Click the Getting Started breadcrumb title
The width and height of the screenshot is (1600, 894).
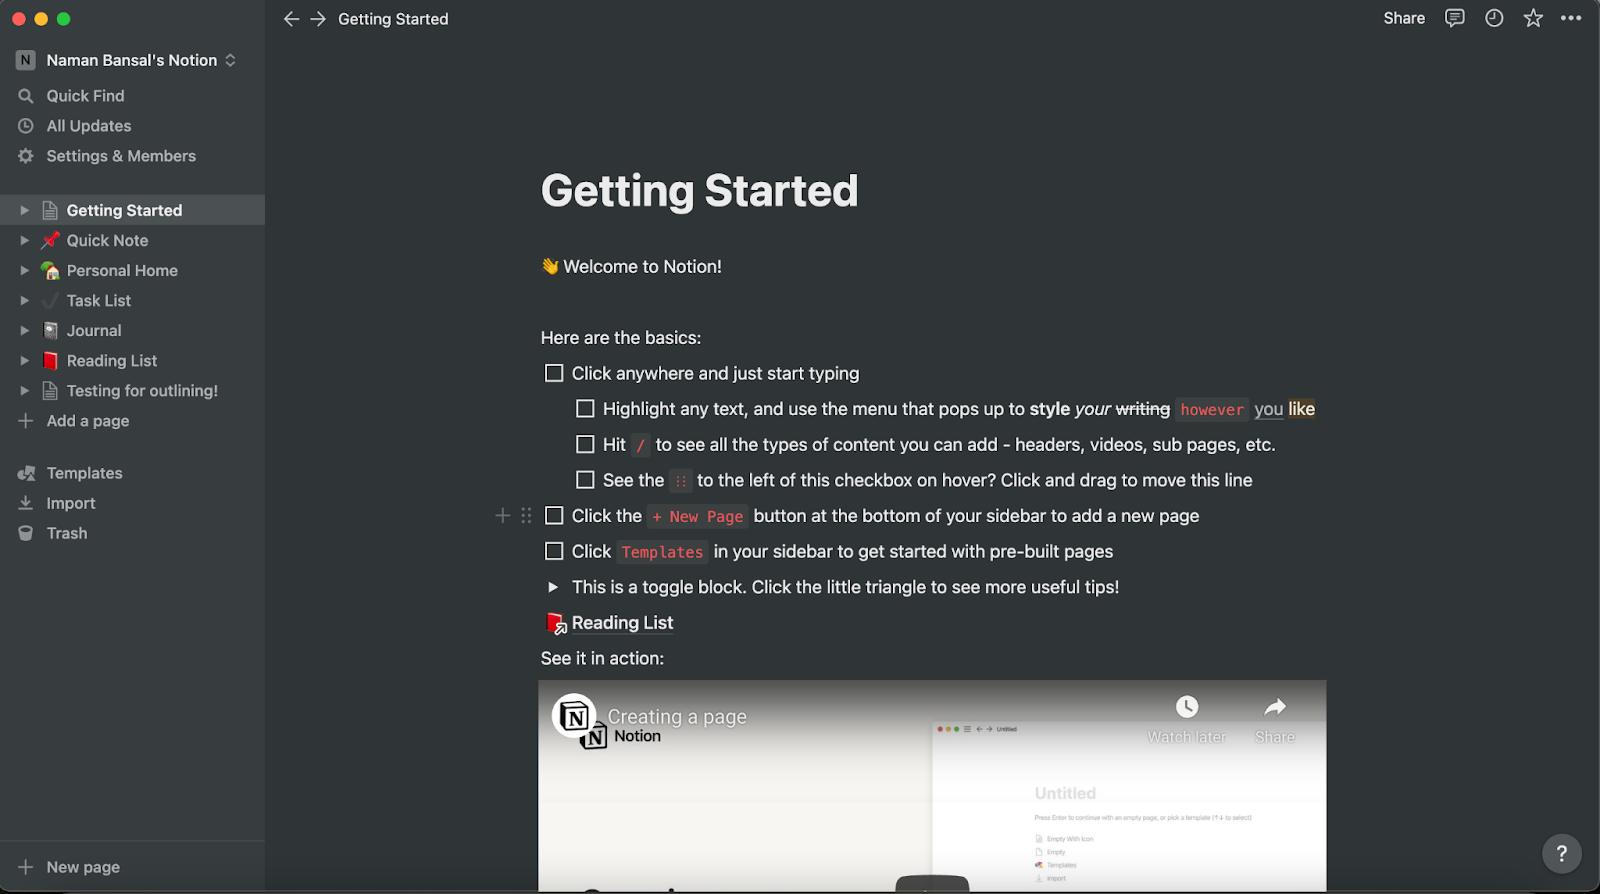pos(393,19)
